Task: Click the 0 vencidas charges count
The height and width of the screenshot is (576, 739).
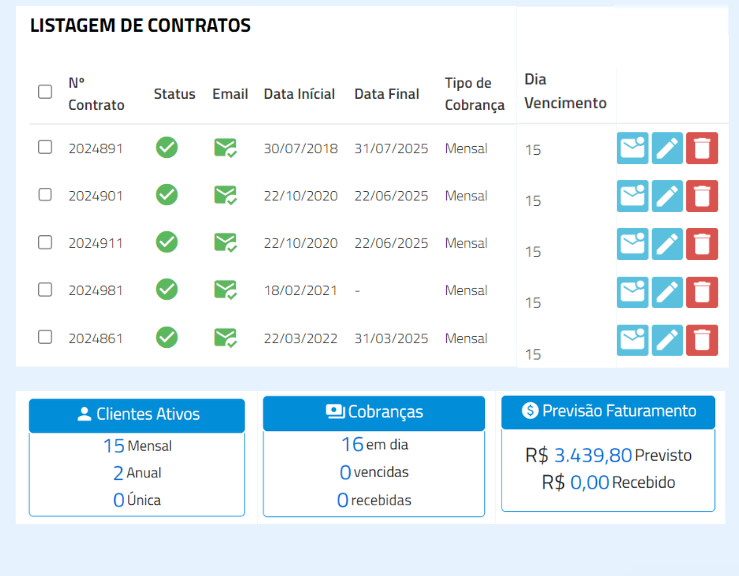Action: (374, 472)
